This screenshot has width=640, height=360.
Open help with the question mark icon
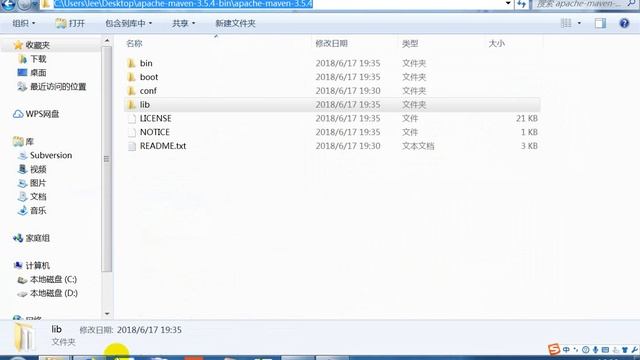[x=624, y=23]
